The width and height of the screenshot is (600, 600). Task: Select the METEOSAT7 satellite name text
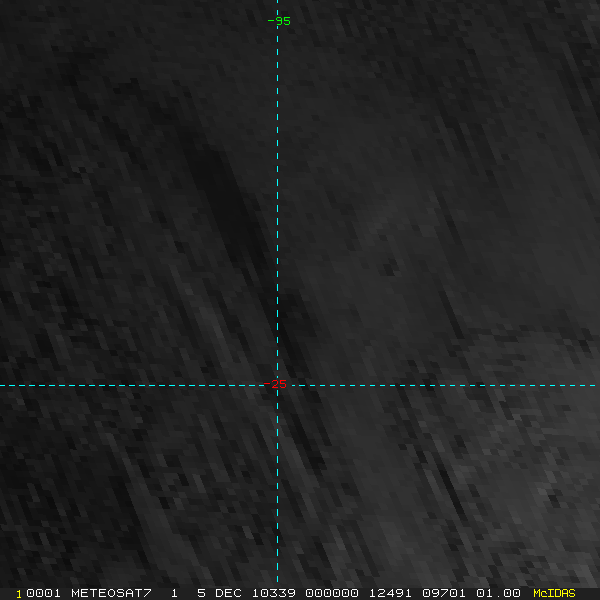(x=111, y=593)
